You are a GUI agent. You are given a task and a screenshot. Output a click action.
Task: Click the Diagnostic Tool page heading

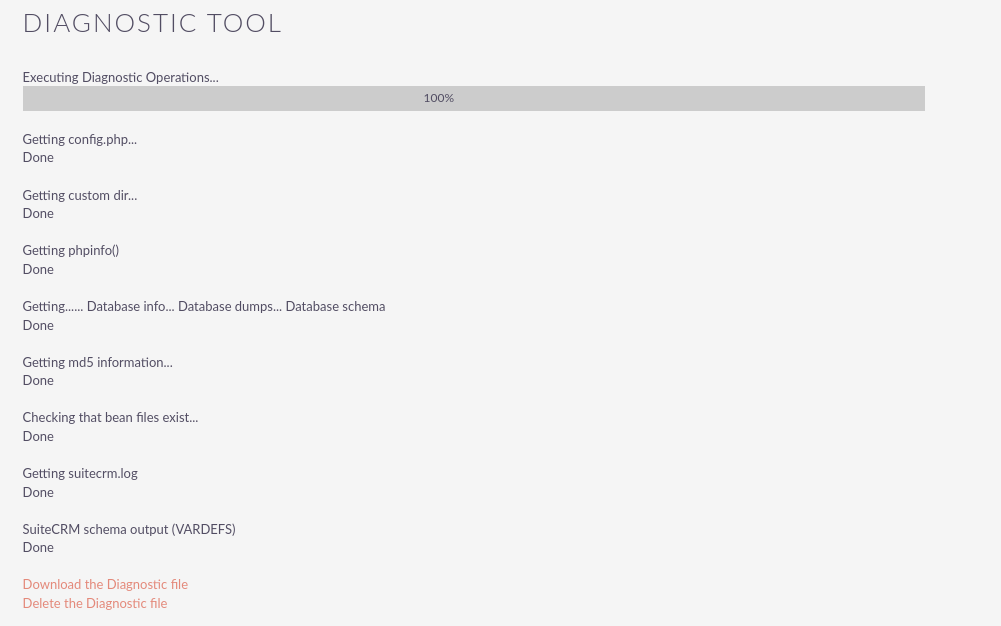tap(152, 24)
